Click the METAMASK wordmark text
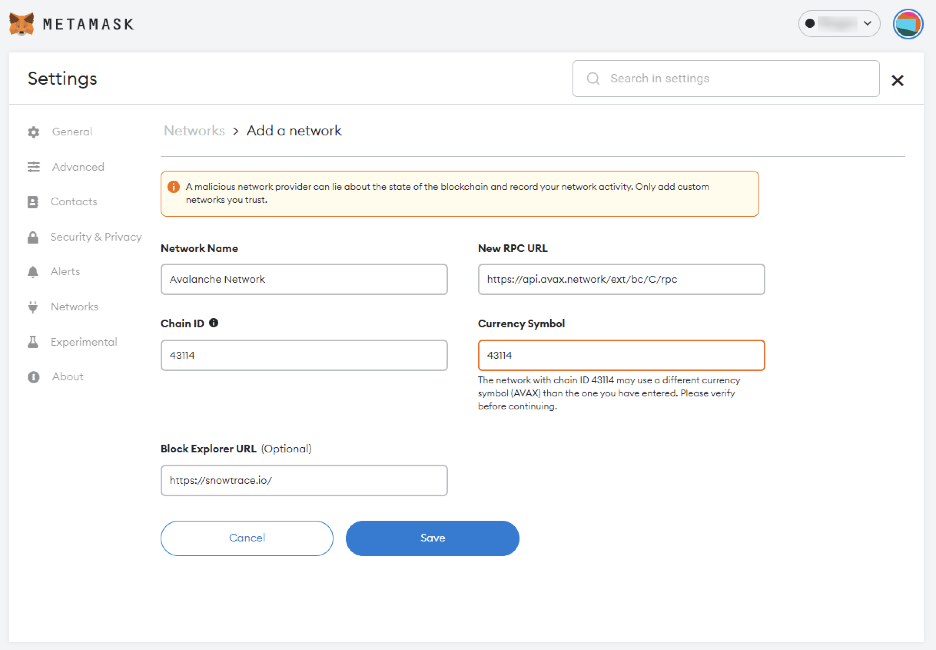 (88, 24)
